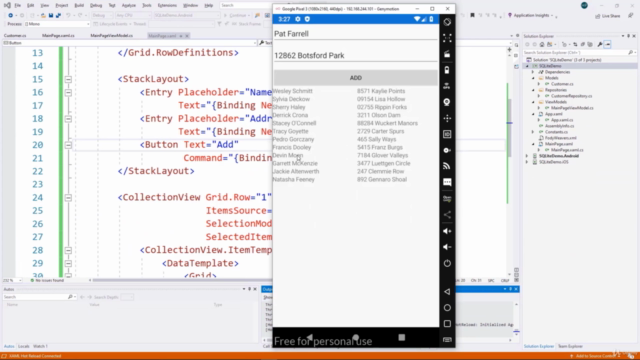Switch to MainPageViewModel.cs editor tab
The width and height of the screenshot is (640, 360).
click(x=111, y=36)
